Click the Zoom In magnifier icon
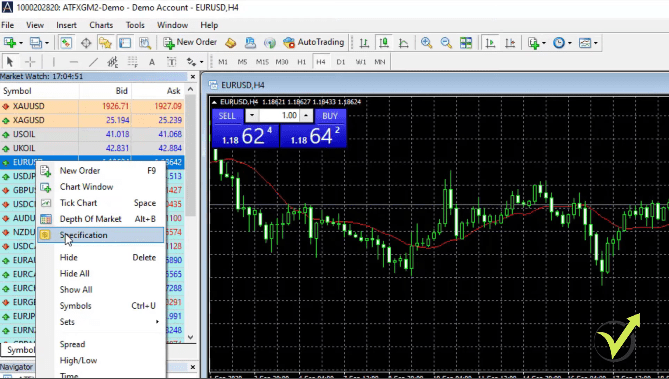This screenshot has width=669, height=379. click(x=426, y=43)
